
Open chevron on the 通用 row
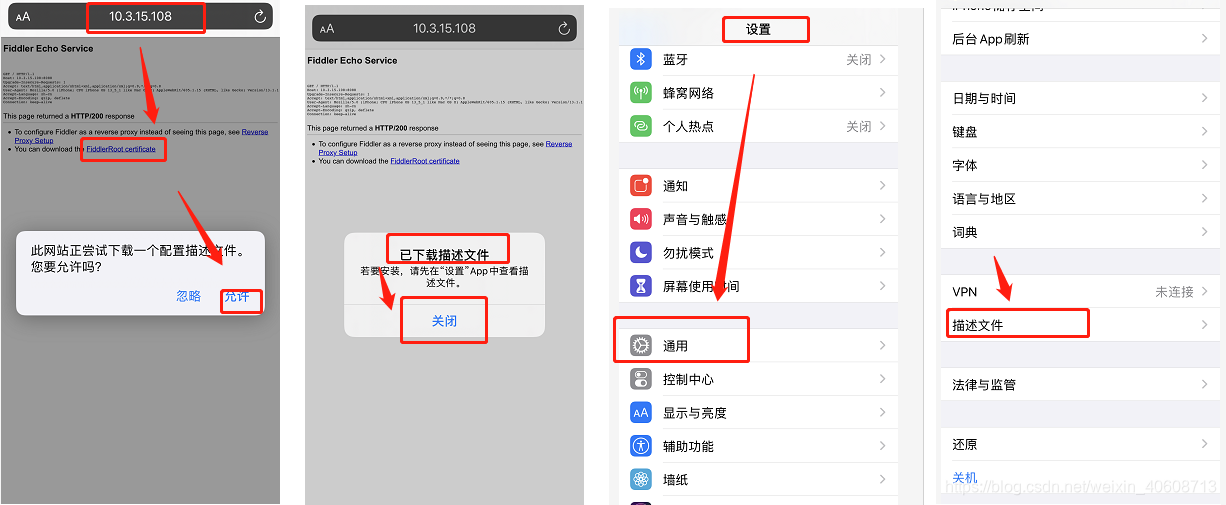[x=883, y=346]
